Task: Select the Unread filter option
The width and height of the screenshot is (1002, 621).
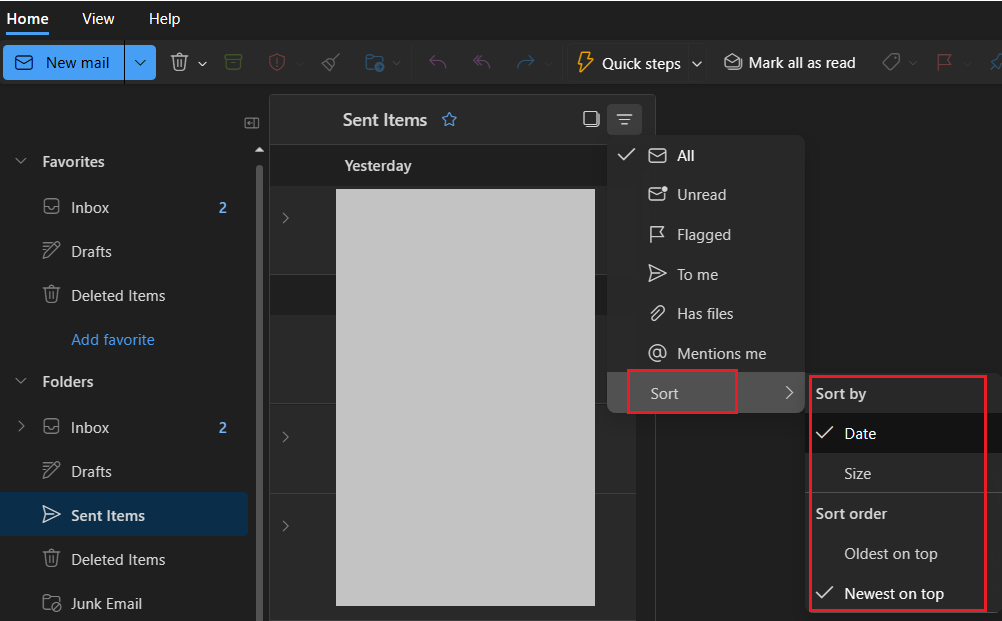Action: point(705,194)
